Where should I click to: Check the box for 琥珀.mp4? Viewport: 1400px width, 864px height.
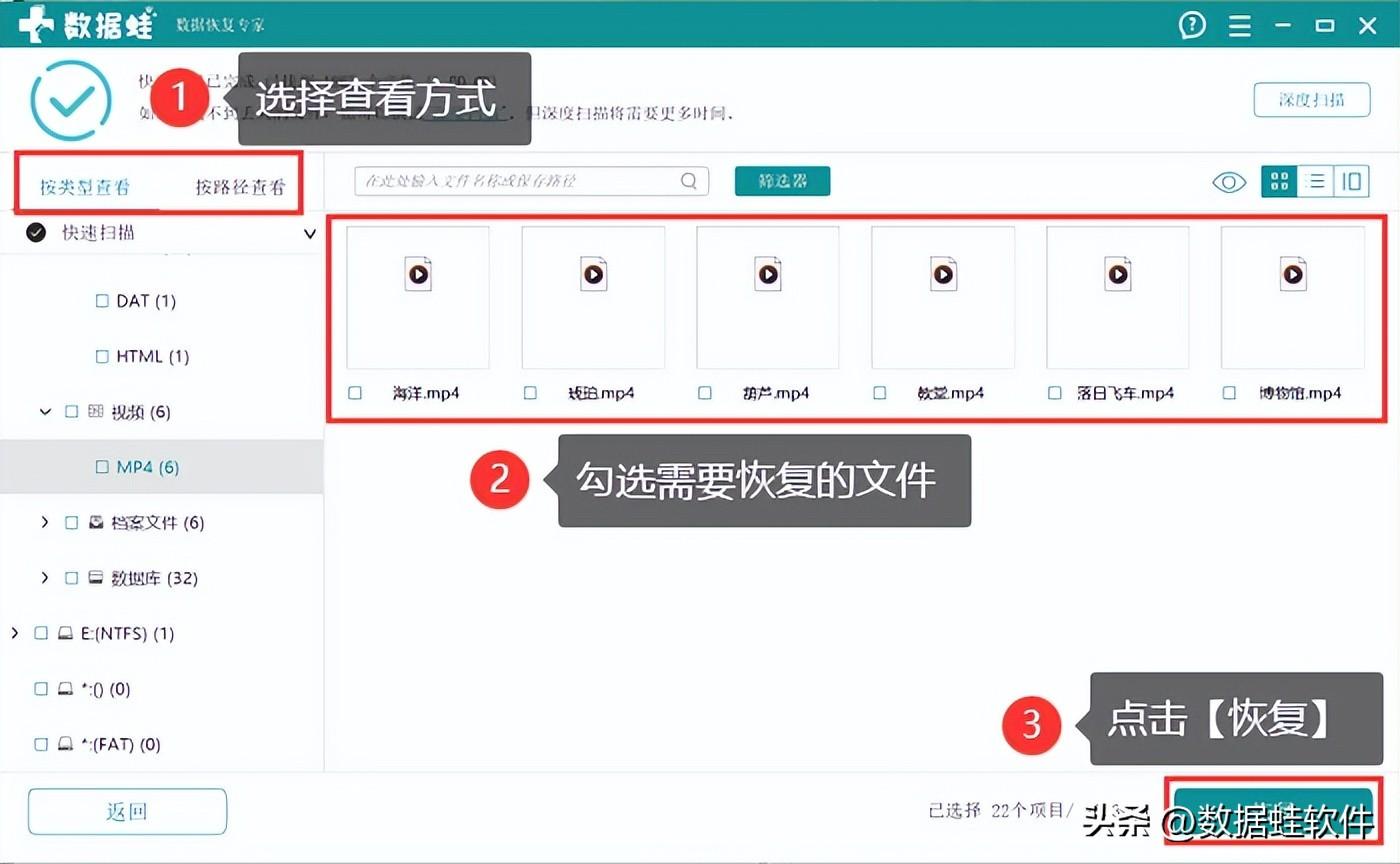click(x=530, y=393)
